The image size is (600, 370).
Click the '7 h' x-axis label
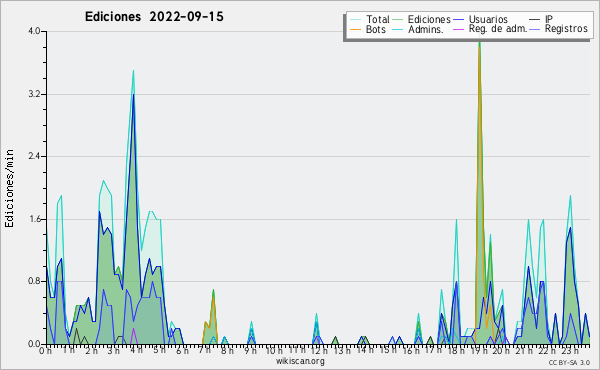pyautogui.click(x=204, y=351)
